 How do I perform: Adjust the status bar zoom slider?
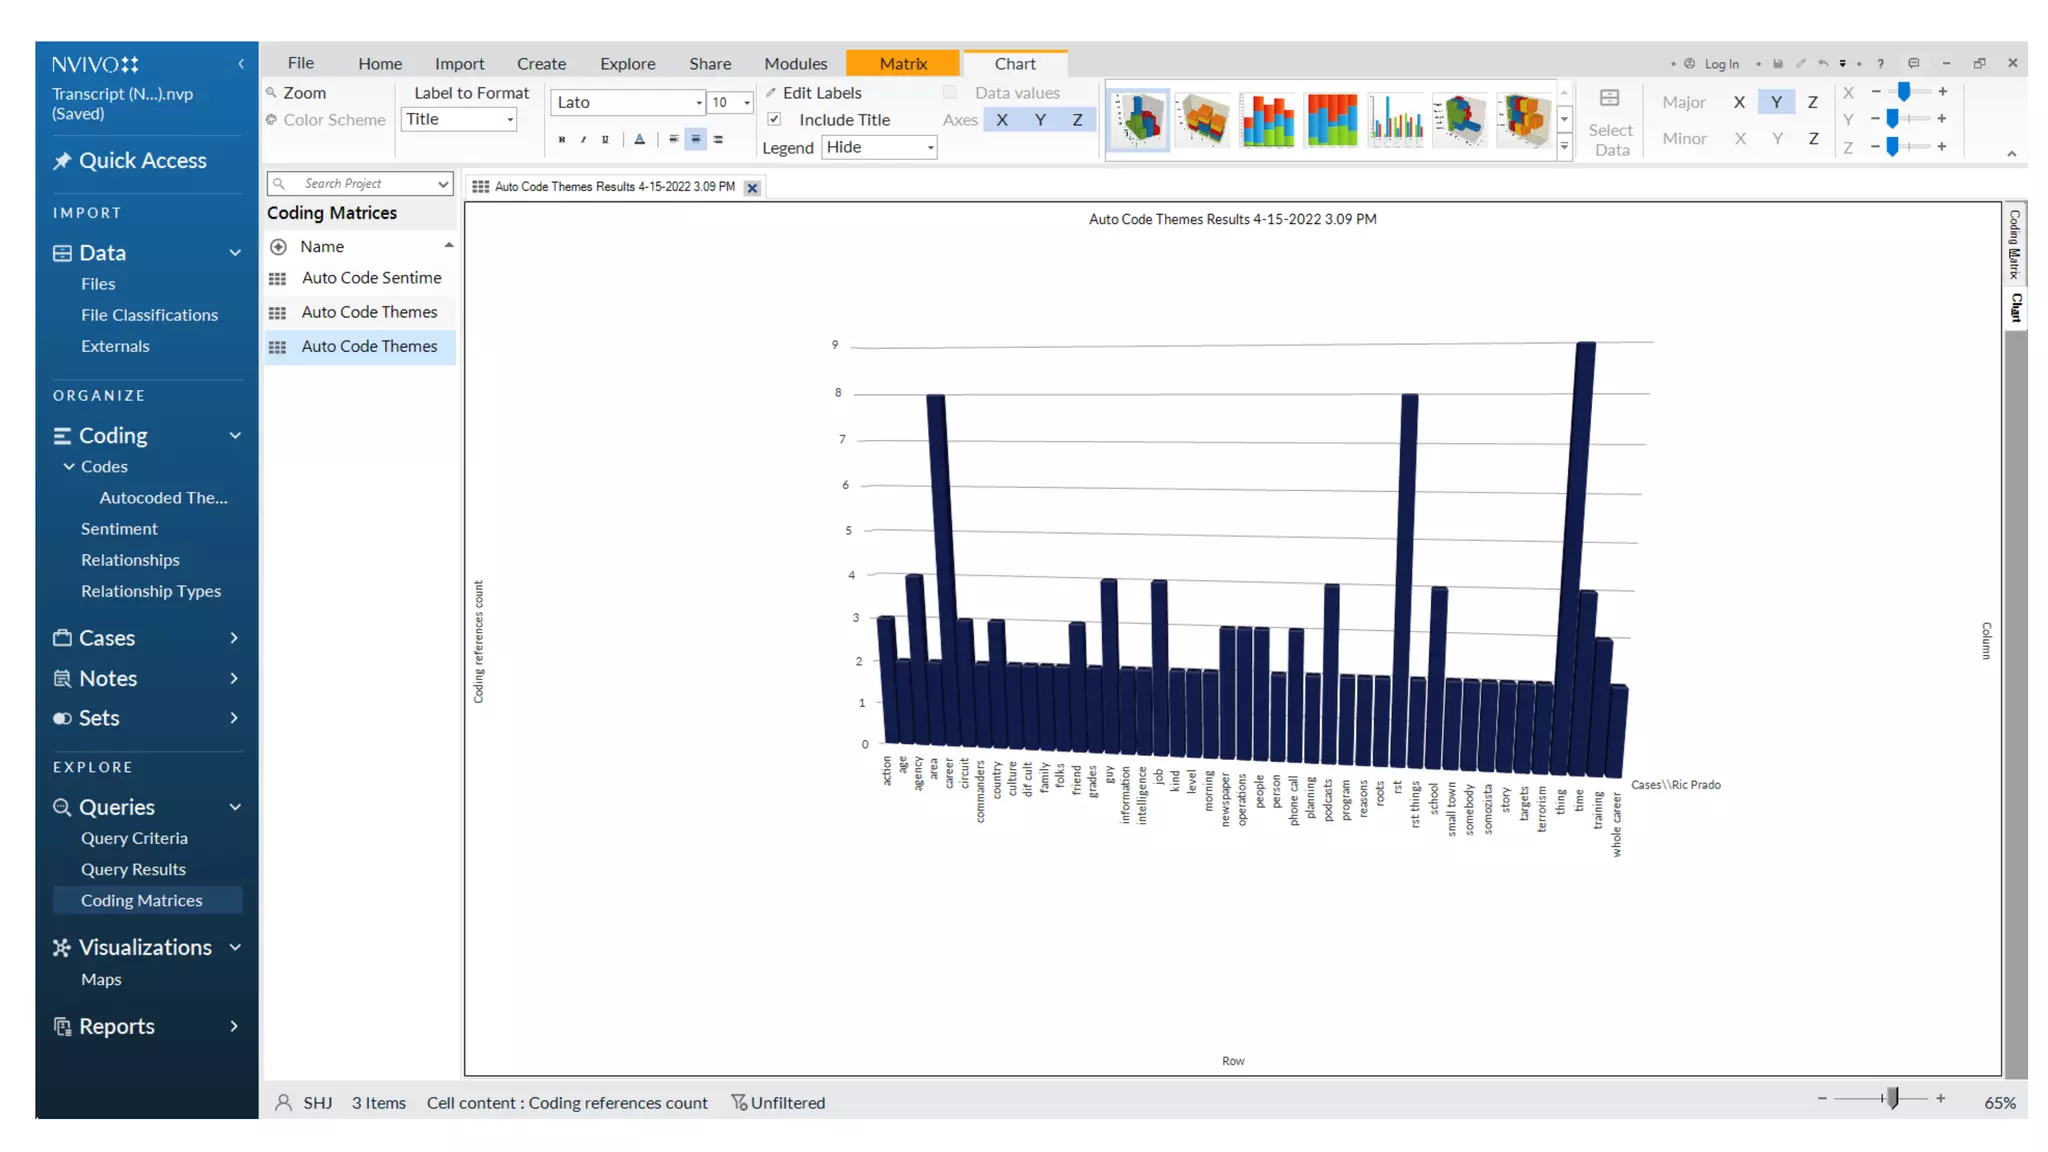(1892, 1098)
